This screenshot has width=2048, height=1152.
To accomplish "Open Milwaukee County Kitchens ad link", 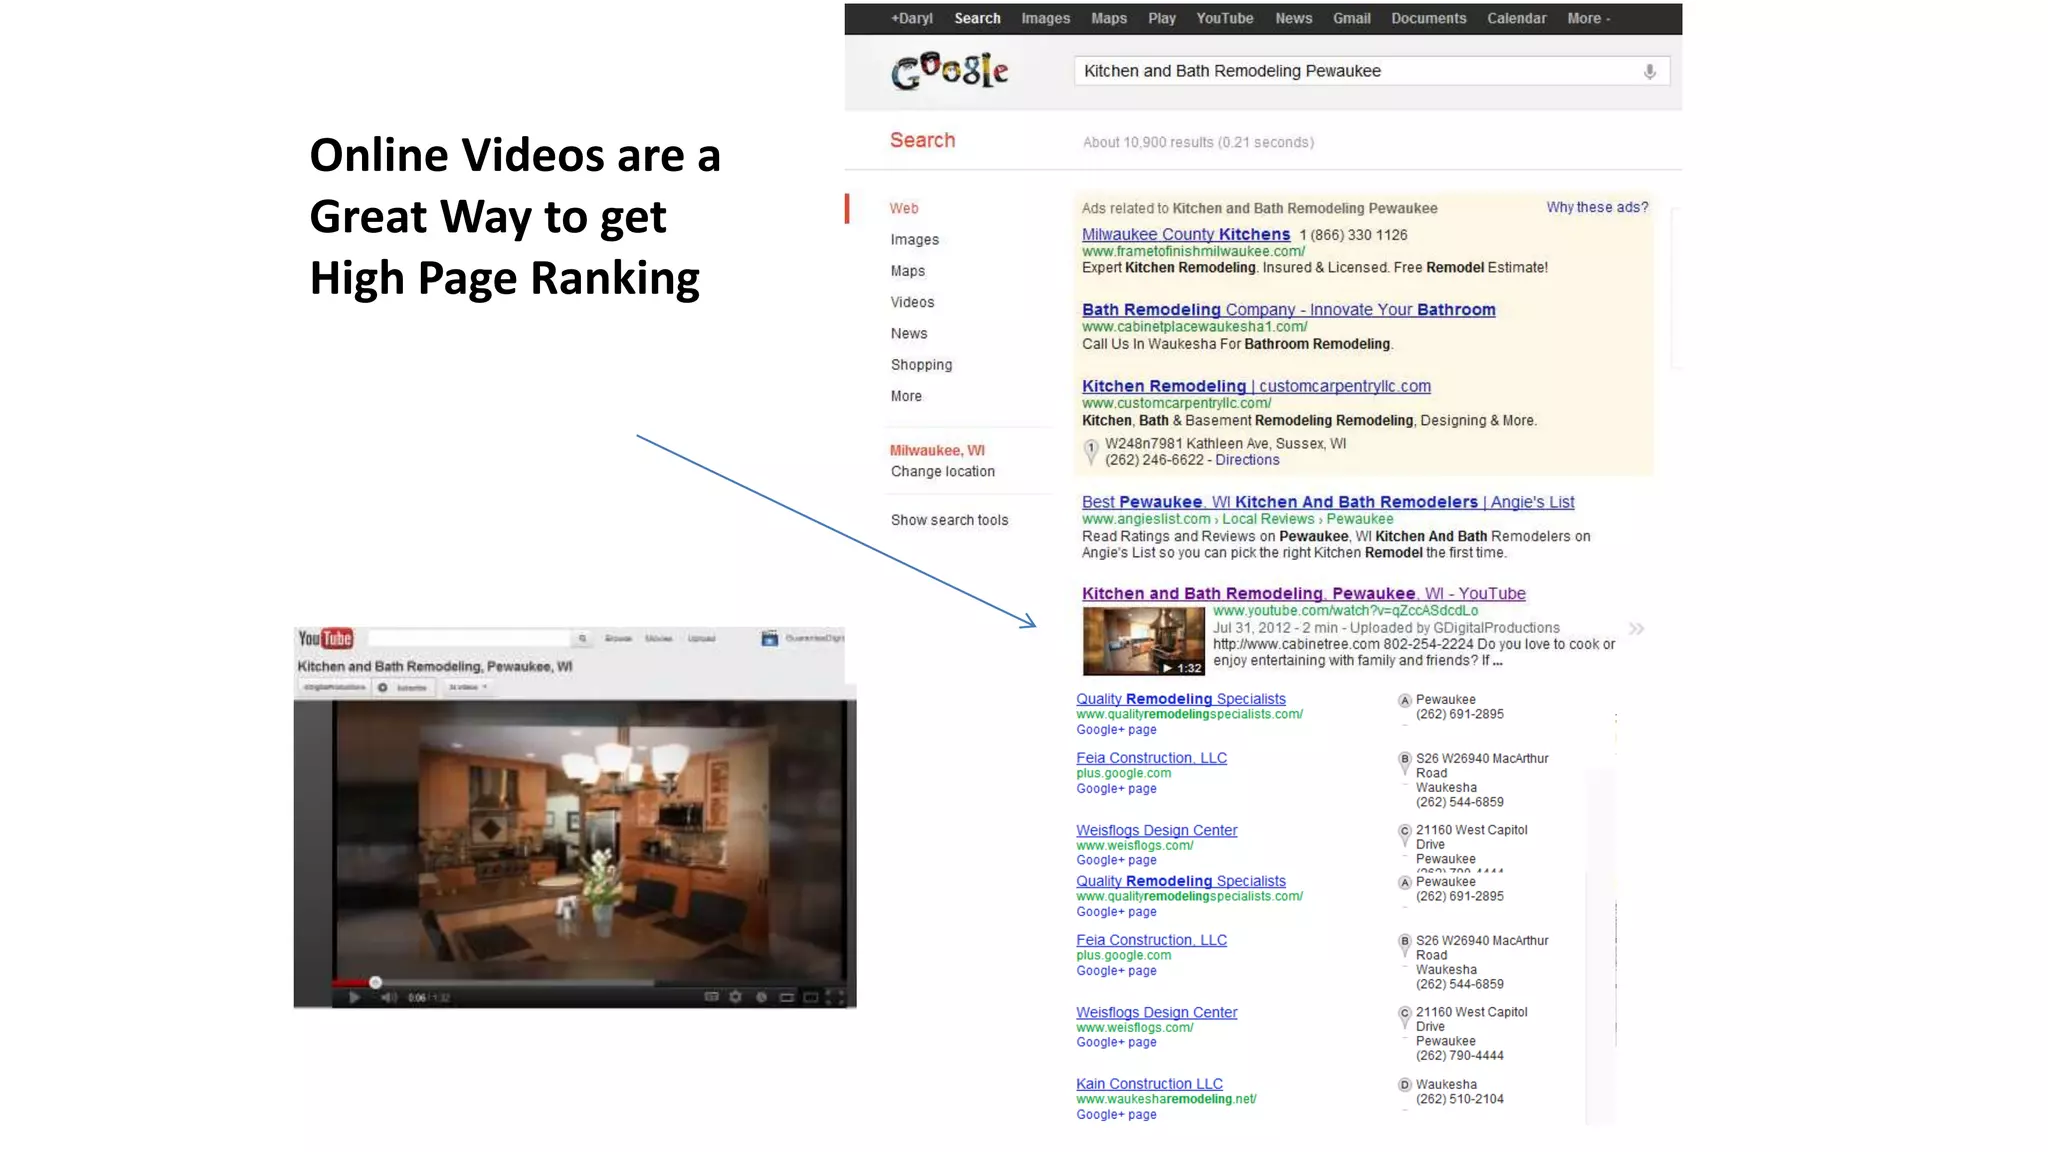I will (1185, 234).
